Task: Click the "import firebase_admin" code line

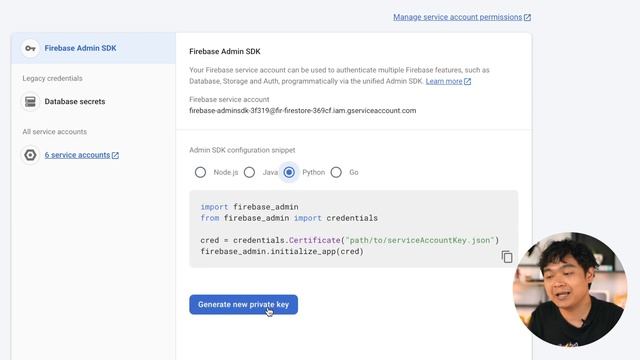Action: [x=249, y=207]
